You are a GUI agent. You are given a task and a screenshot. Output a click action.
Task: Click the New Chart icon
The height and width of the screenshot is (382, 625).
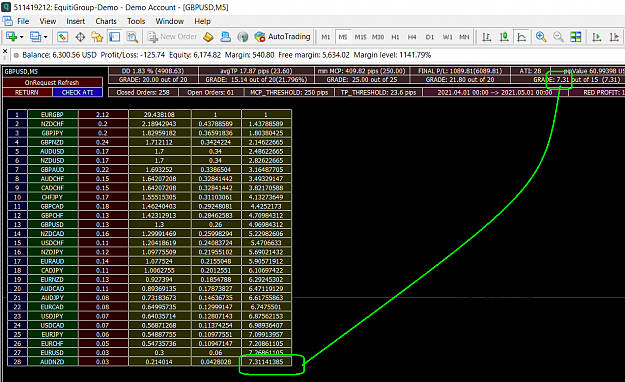tap(11, 37)
